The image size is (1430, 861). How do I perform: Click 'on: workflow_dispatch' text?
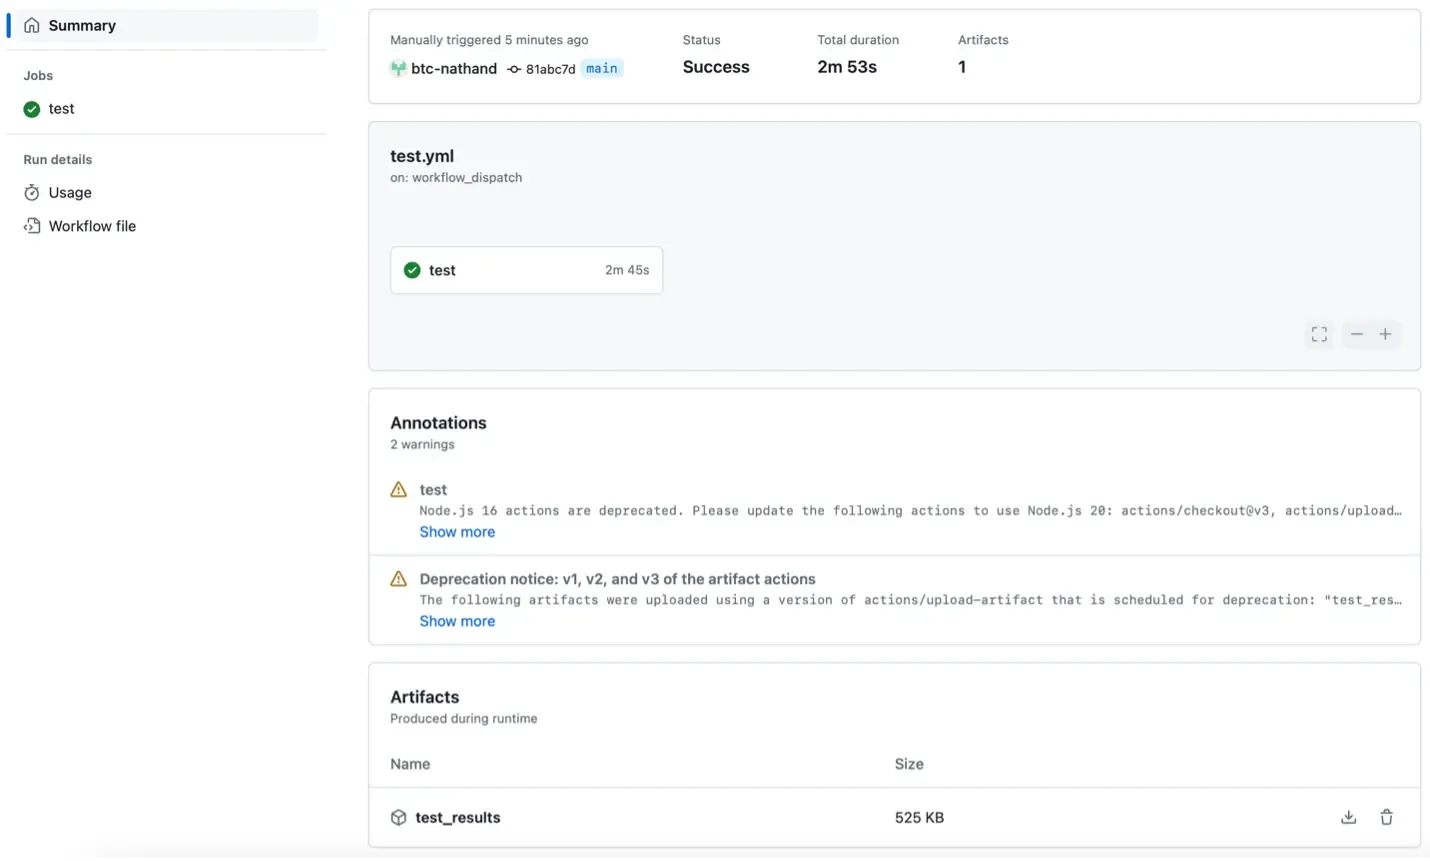[x=456, y=178]
